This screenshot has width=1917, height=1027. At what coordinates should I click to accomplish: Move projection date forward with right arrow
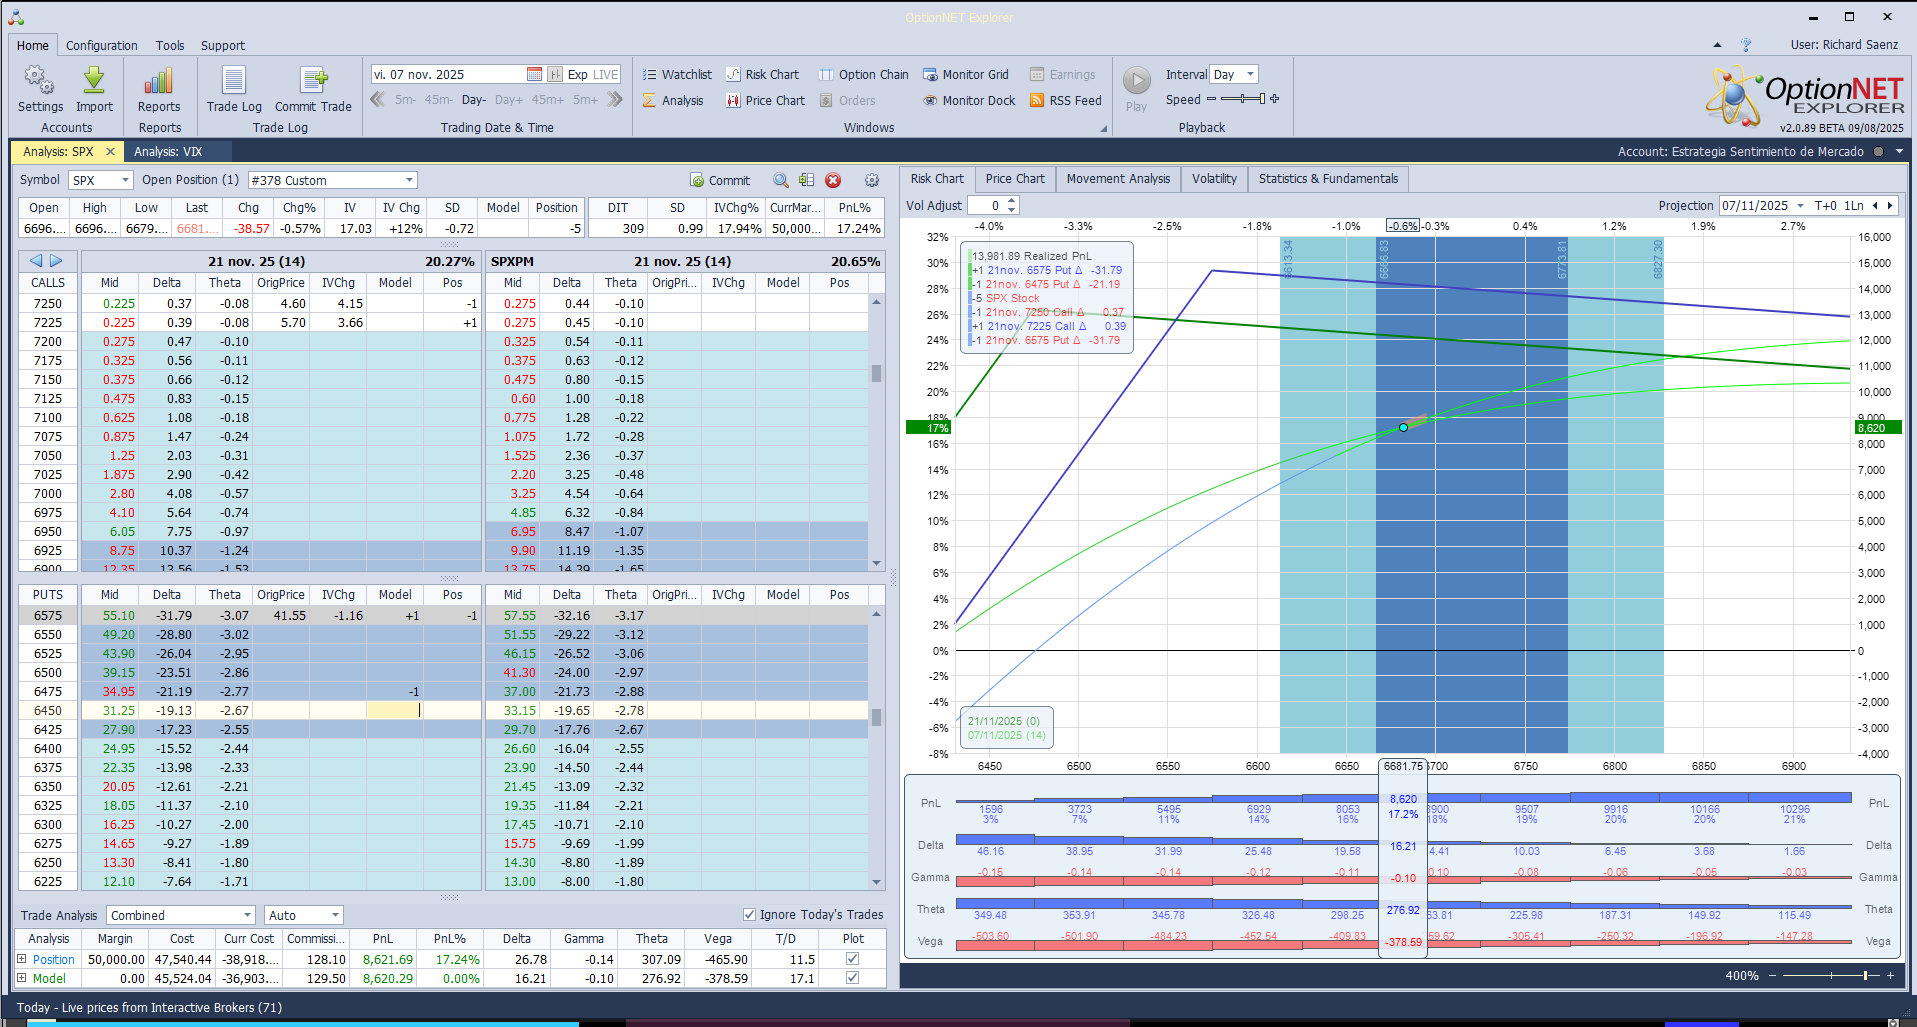(x=1889, y=205)
